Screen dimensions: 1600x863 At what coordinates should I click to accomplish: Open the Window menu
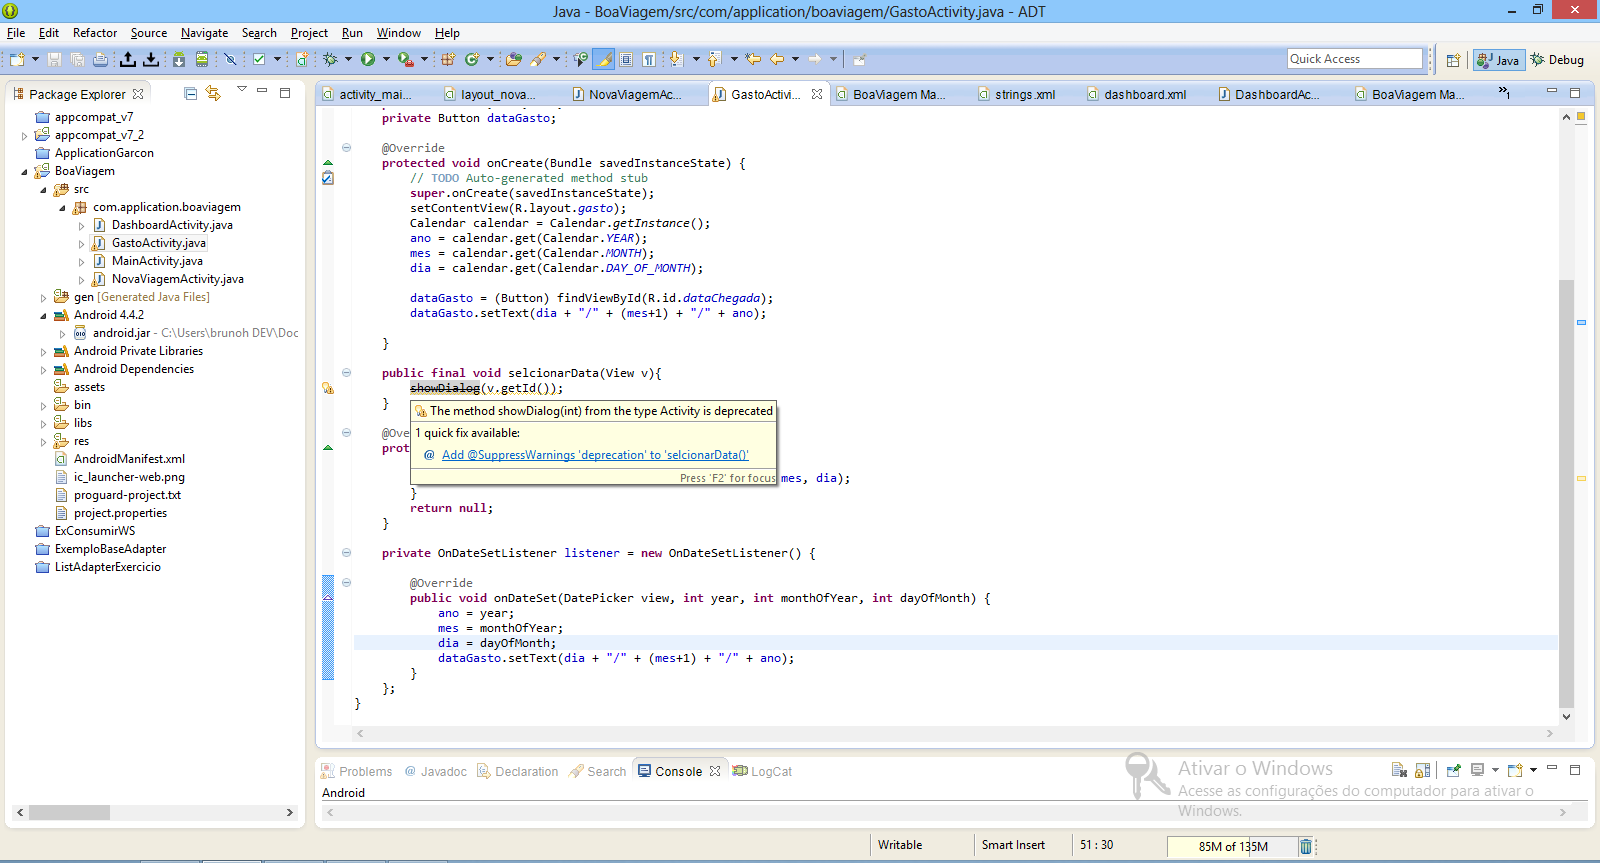399,33
